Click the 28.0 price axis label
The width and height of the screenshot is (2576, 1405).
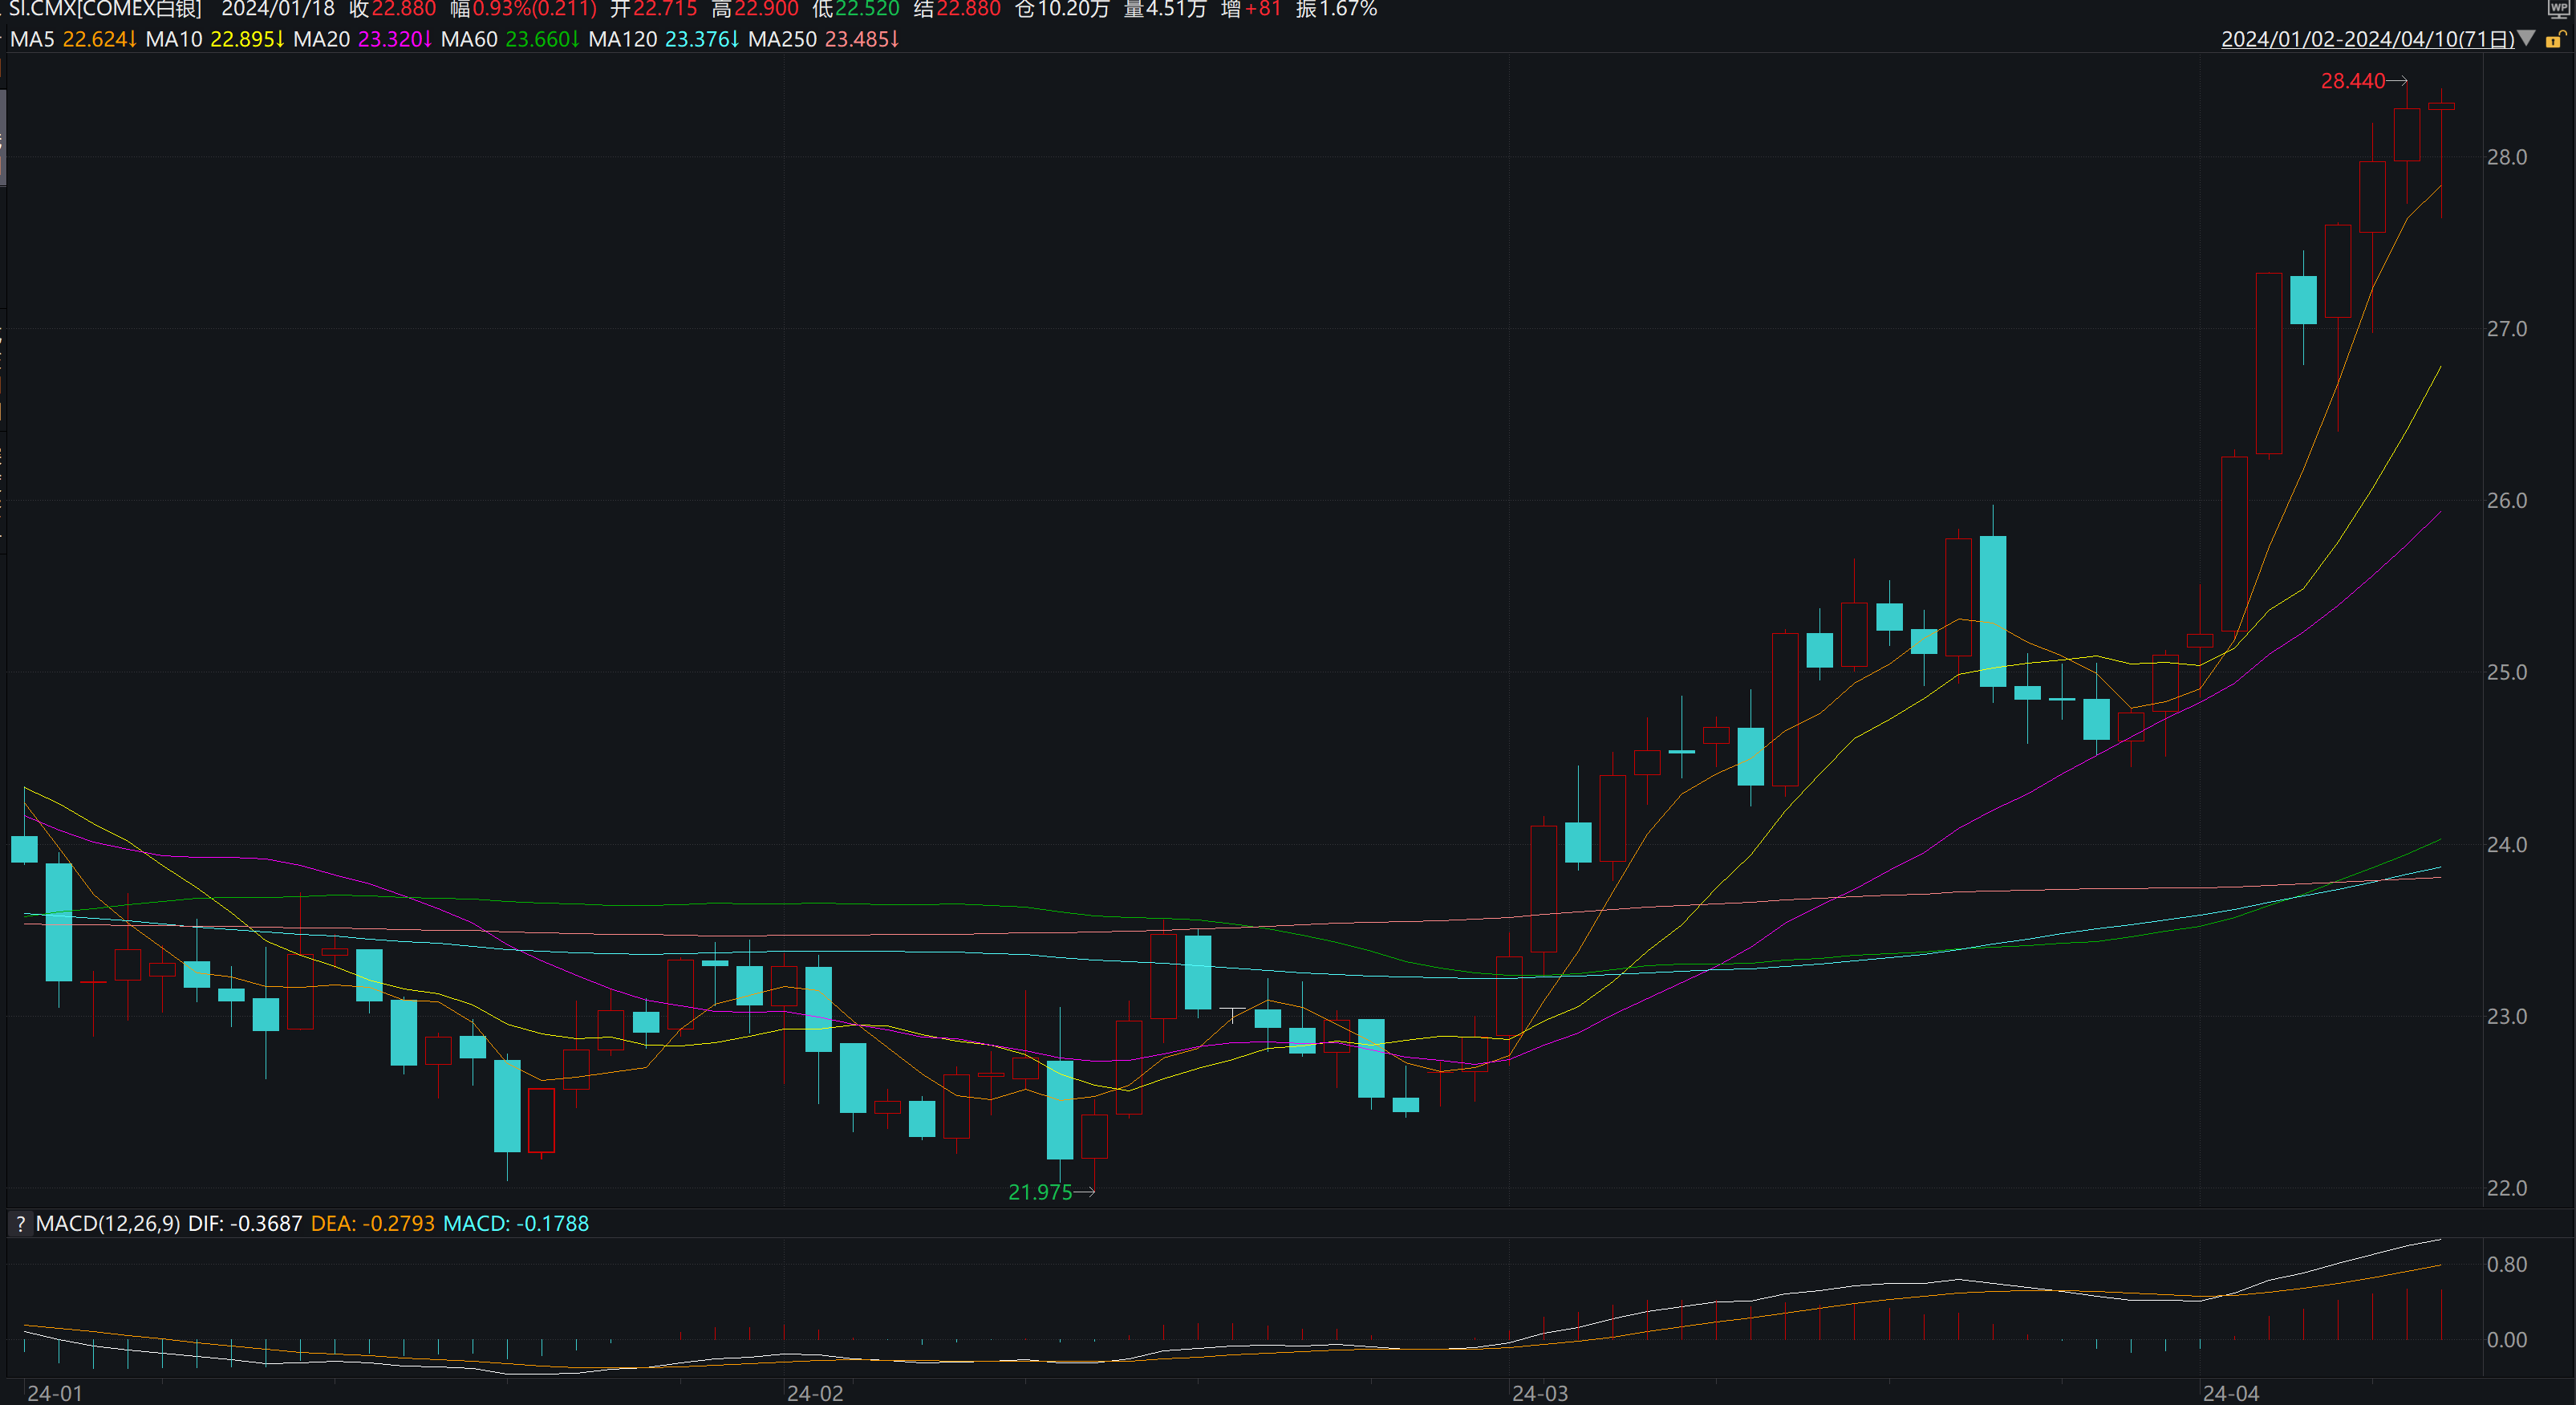[2506, 158]
